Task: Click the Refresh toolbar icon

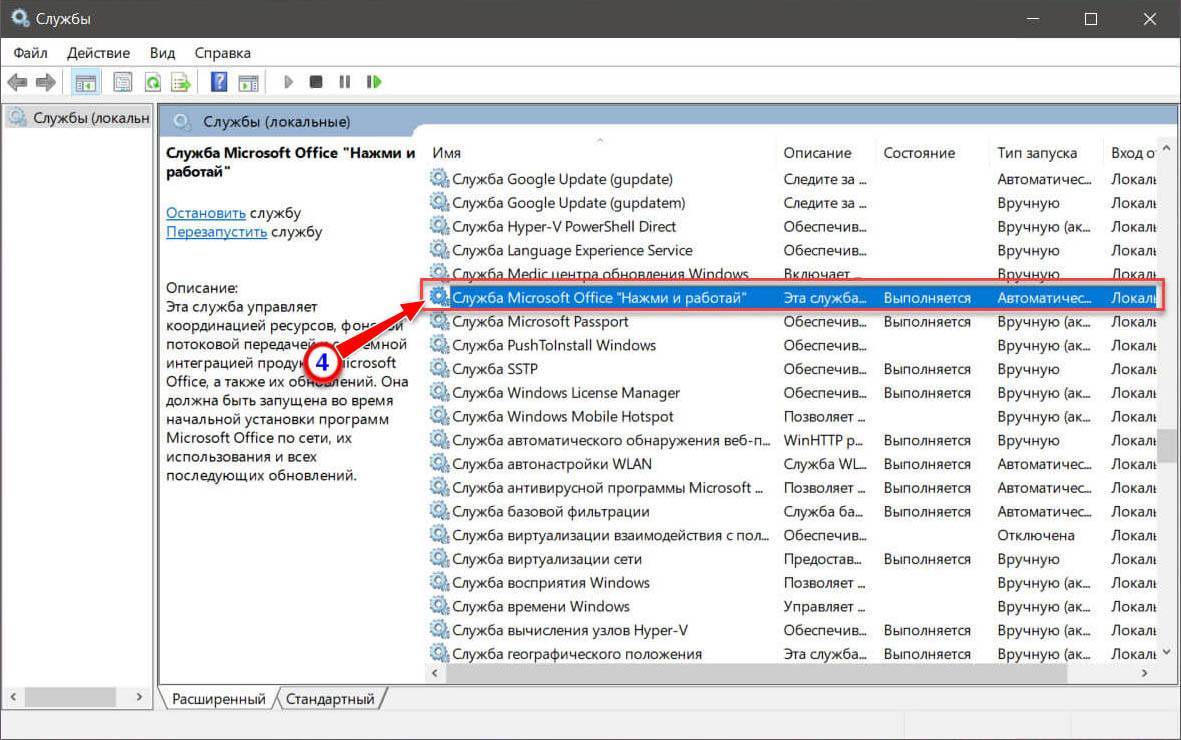Action: tap(153, 82)
